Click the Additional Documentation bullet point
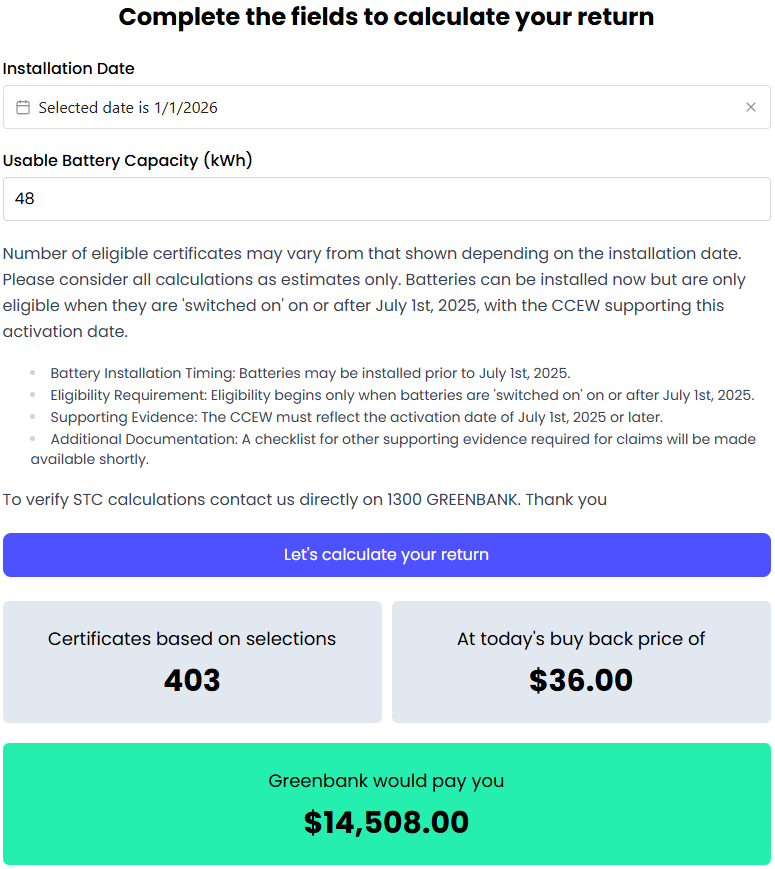775x869 pixels. coord(402,439)
